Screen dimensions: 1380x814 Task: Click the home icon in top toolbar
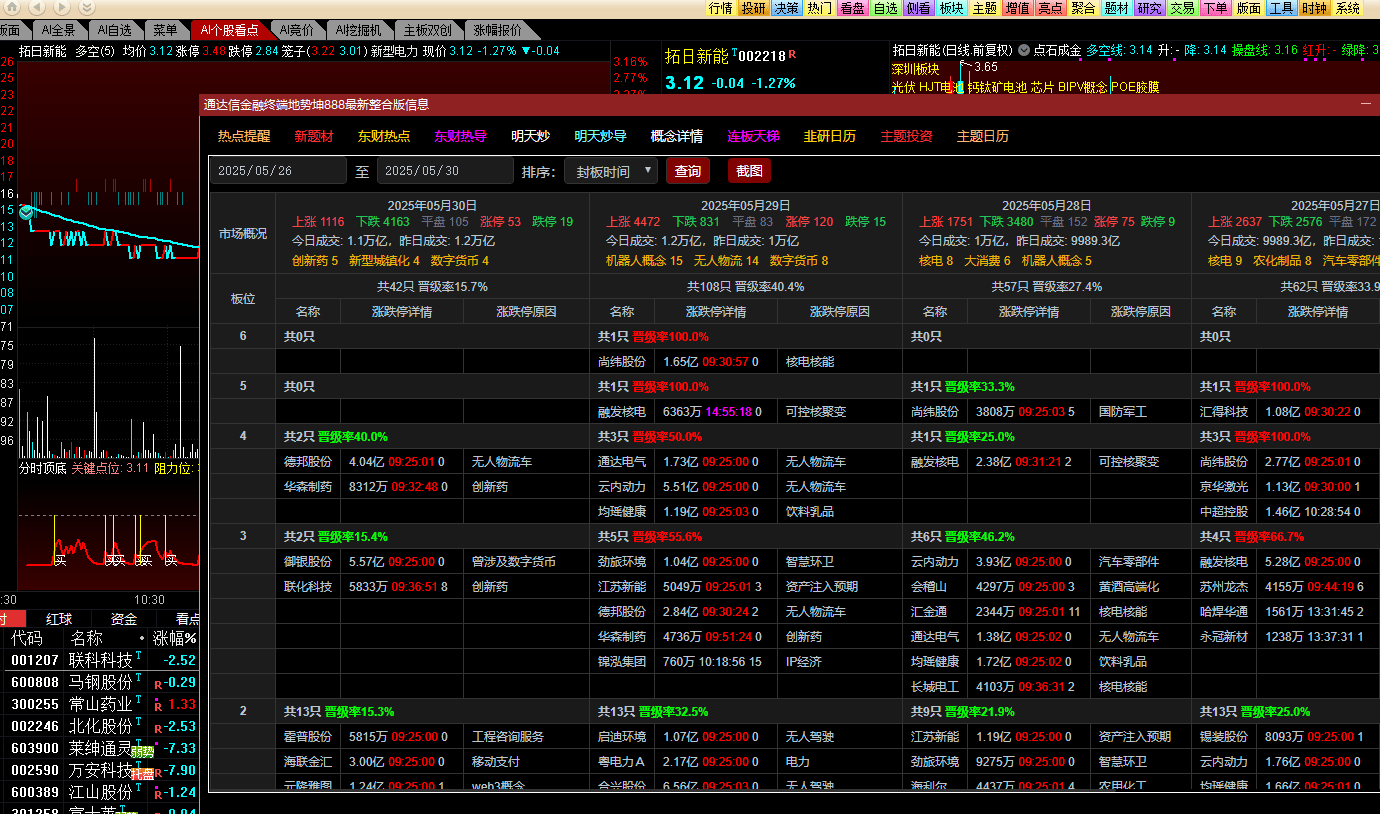(12, 8)
